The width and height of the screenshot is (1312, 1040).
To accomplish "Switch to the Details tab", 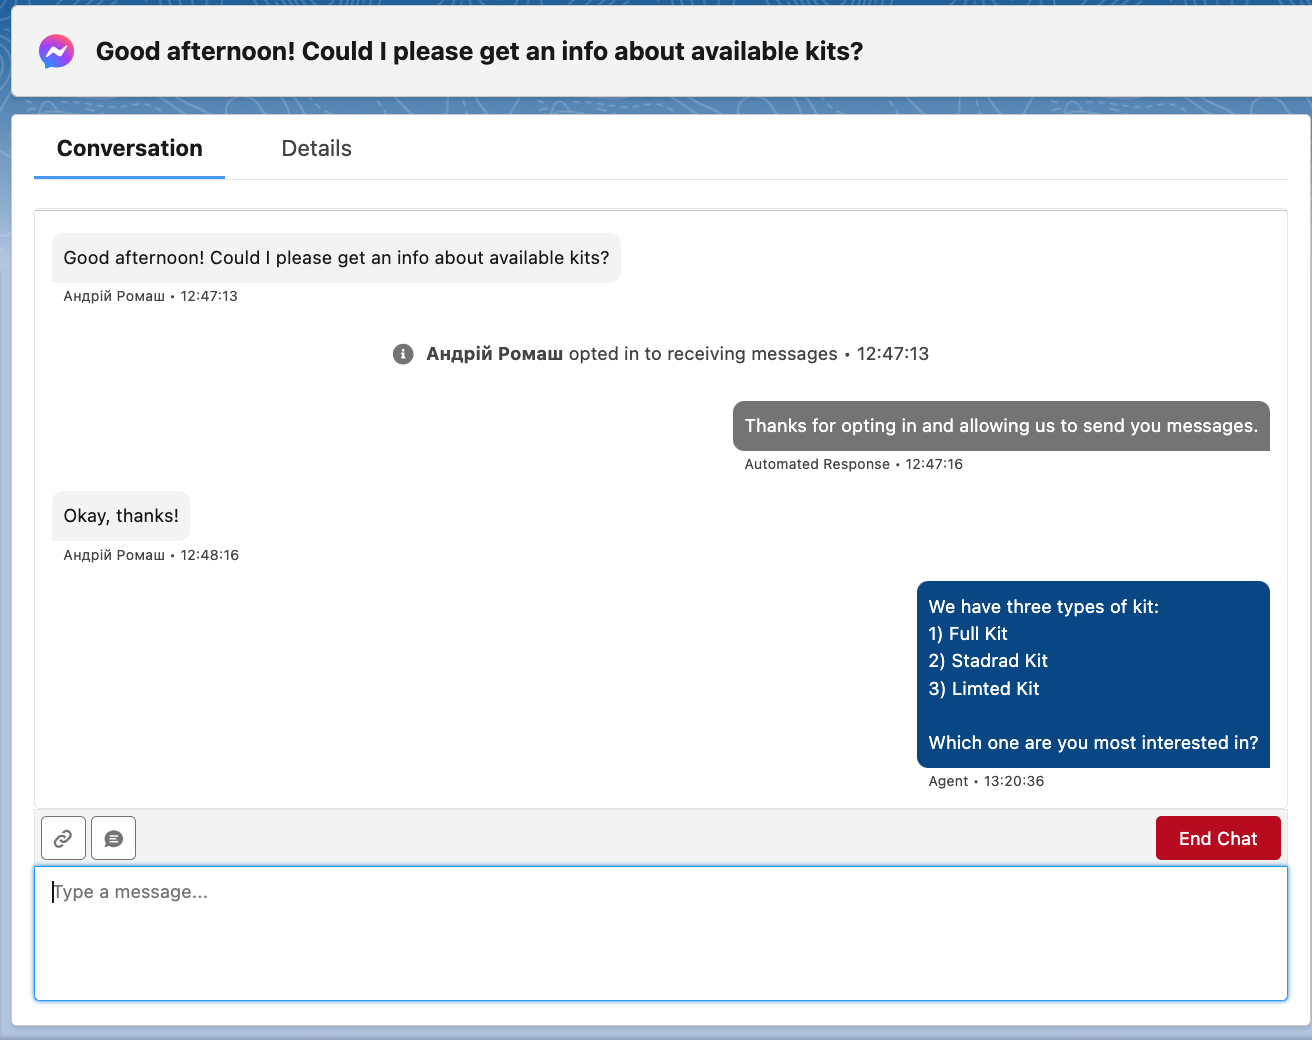I will pyautogui.click(x=316, y=148).
